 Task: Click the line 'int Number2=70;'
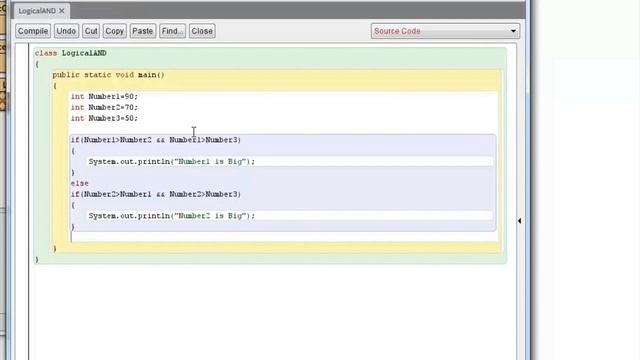point(104,107)
